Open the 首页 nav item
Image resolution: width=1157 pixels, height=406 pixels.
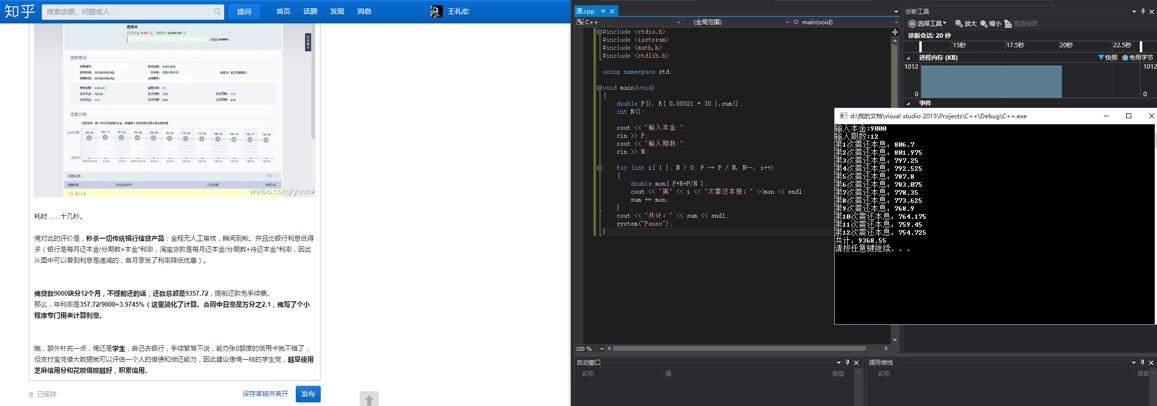[x=283, y=12]
